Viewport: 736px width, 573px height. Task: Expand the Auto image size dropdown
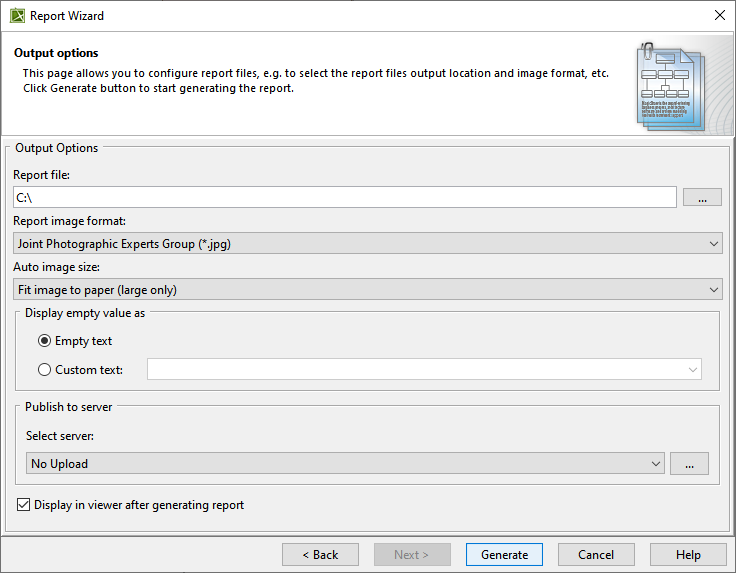coord(368,290)
